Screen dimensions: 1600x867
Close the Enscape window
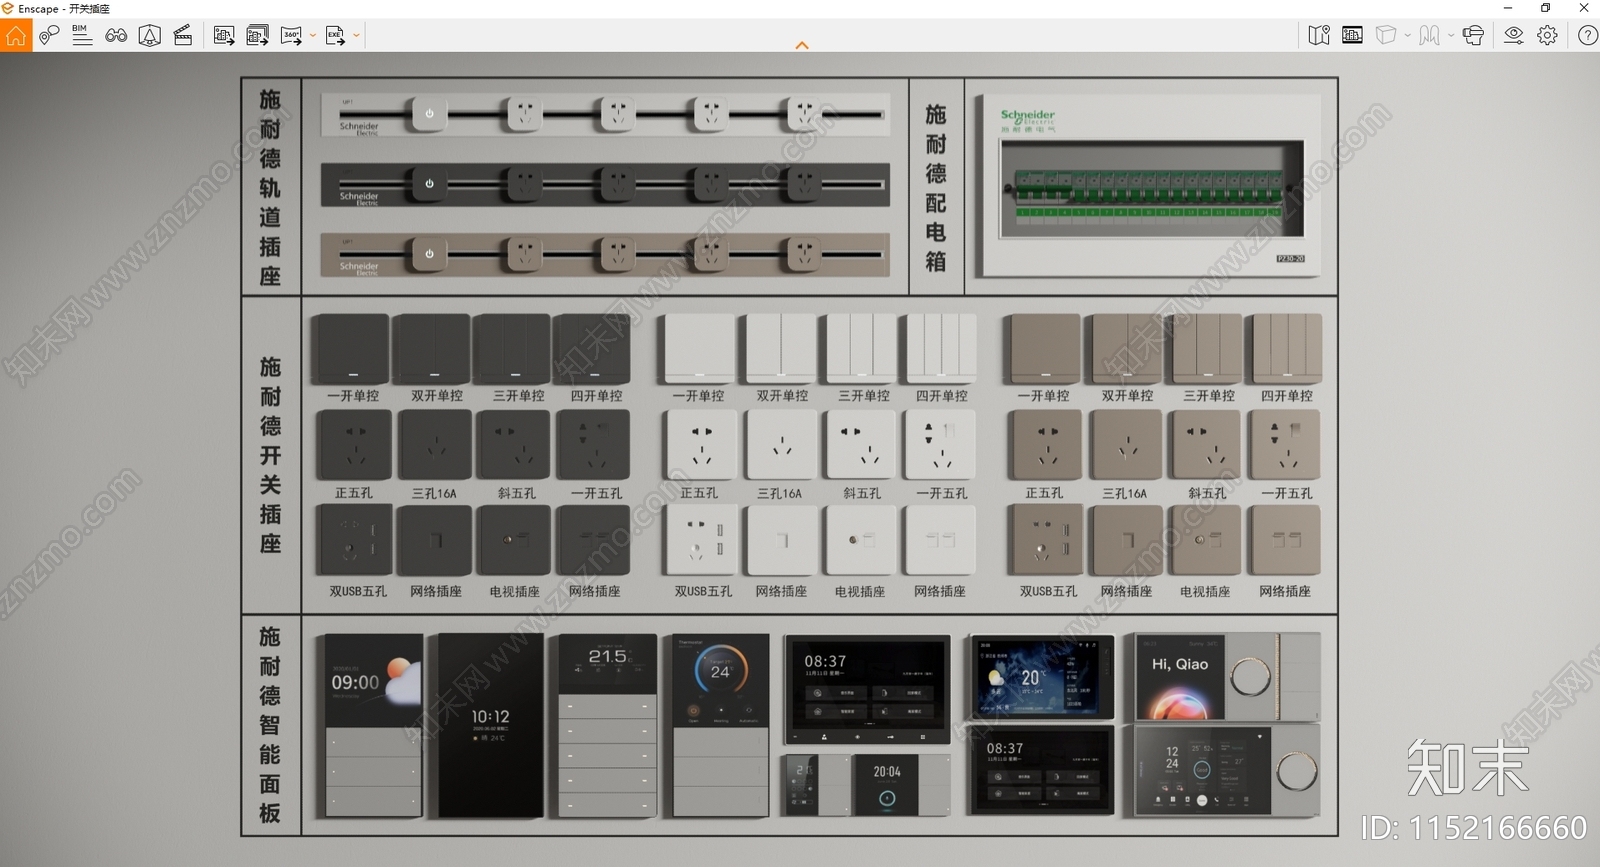pos(1583,8)
